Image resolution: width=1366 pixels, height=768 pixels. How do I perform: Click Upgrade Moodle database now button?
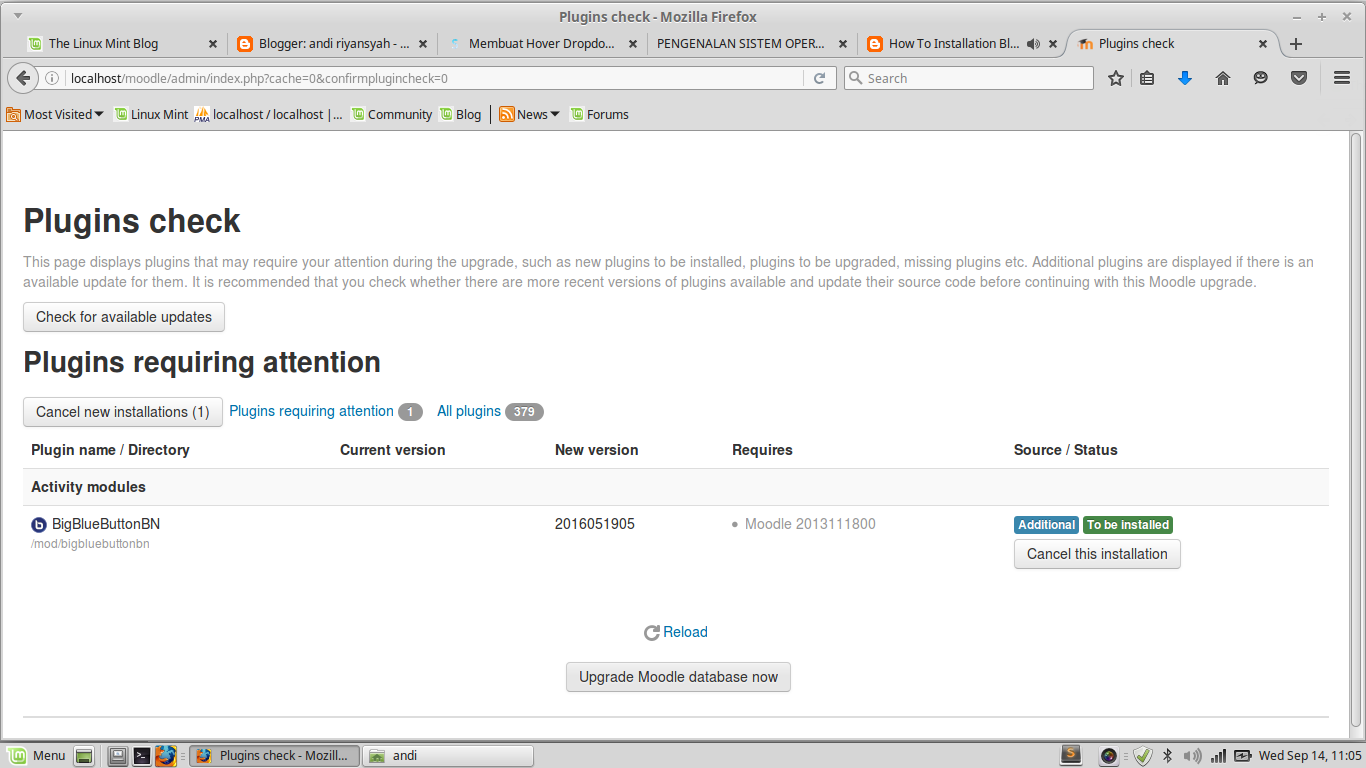678,677
